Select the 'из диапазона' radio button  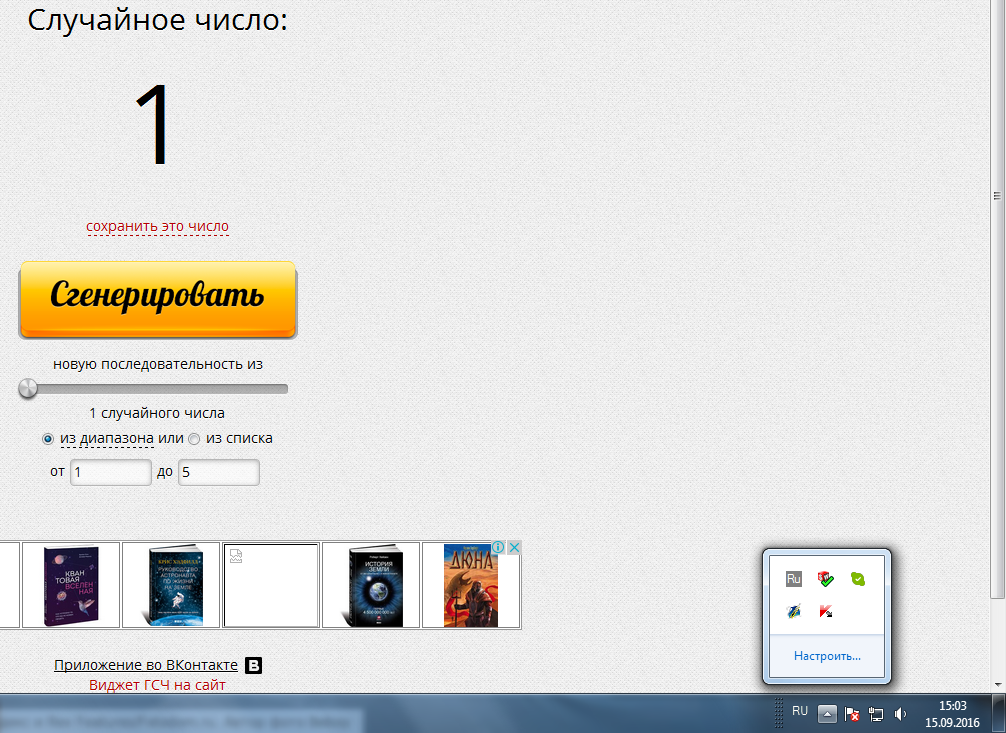(x=48, y=439)
